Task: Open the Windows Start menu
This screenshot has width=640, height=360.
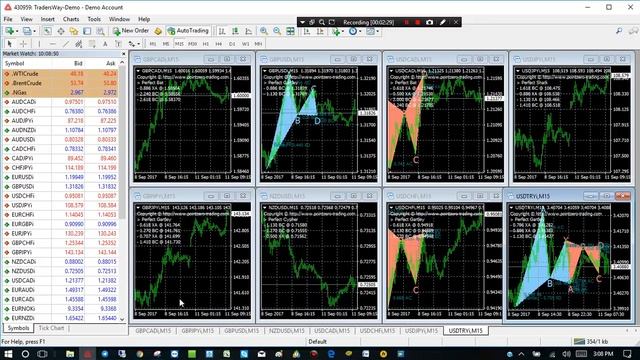Action: (x=8, y=354)
